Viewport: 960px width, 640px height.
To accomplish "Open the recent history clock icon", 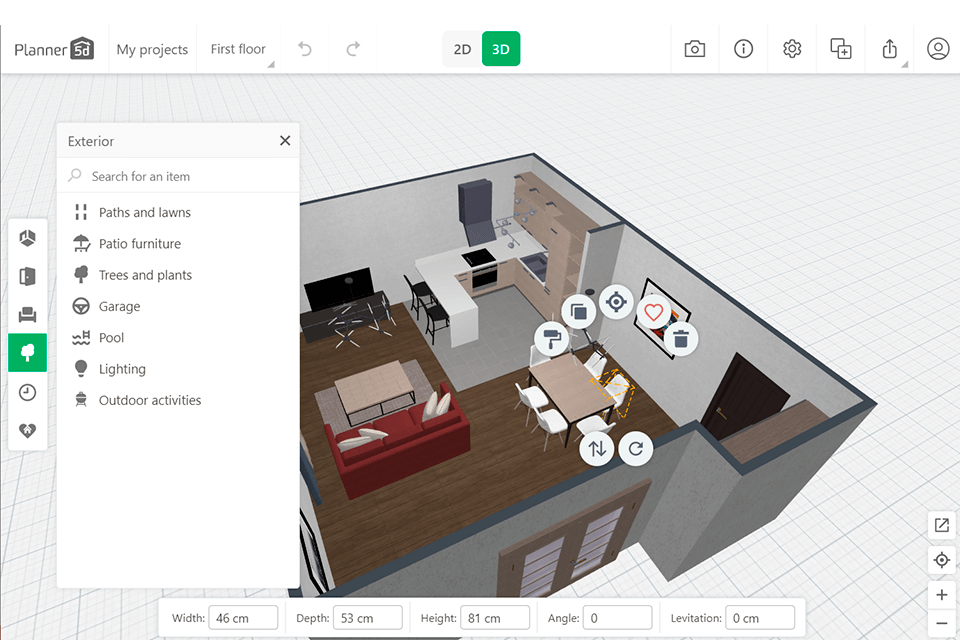I will point(28,393).
